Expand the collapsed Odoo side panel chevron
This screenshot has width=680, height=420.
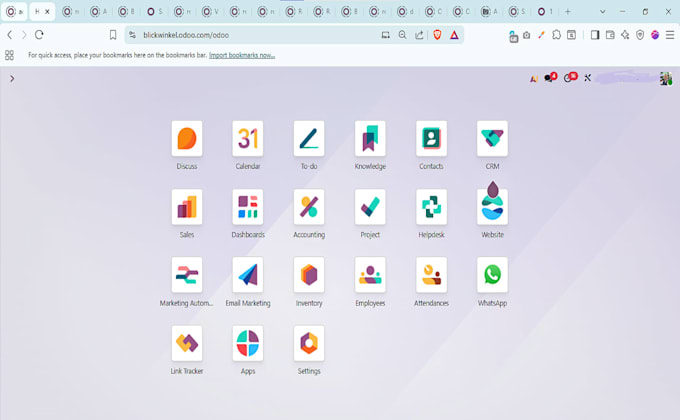click(x=12, y=79)
